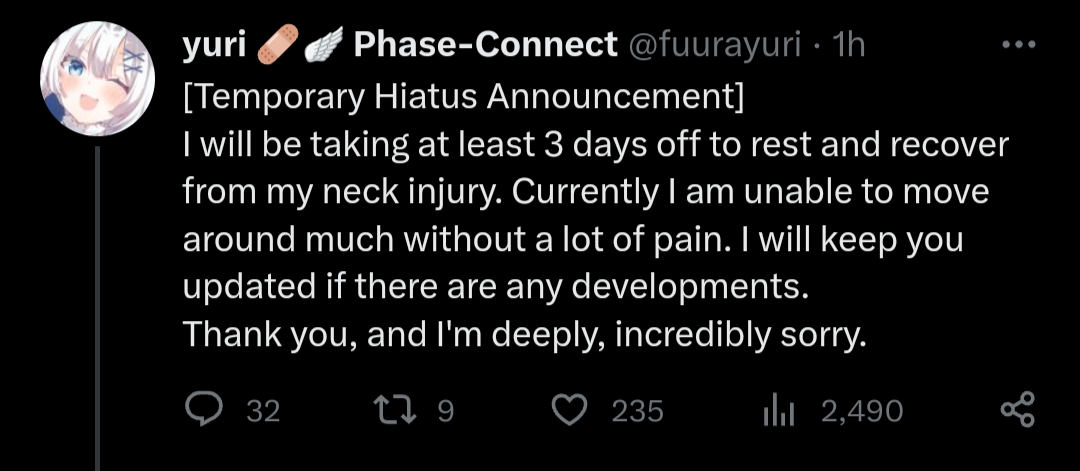Click the view count 2,490
The height and width of the screenshot is (471, 1080).
862,412
